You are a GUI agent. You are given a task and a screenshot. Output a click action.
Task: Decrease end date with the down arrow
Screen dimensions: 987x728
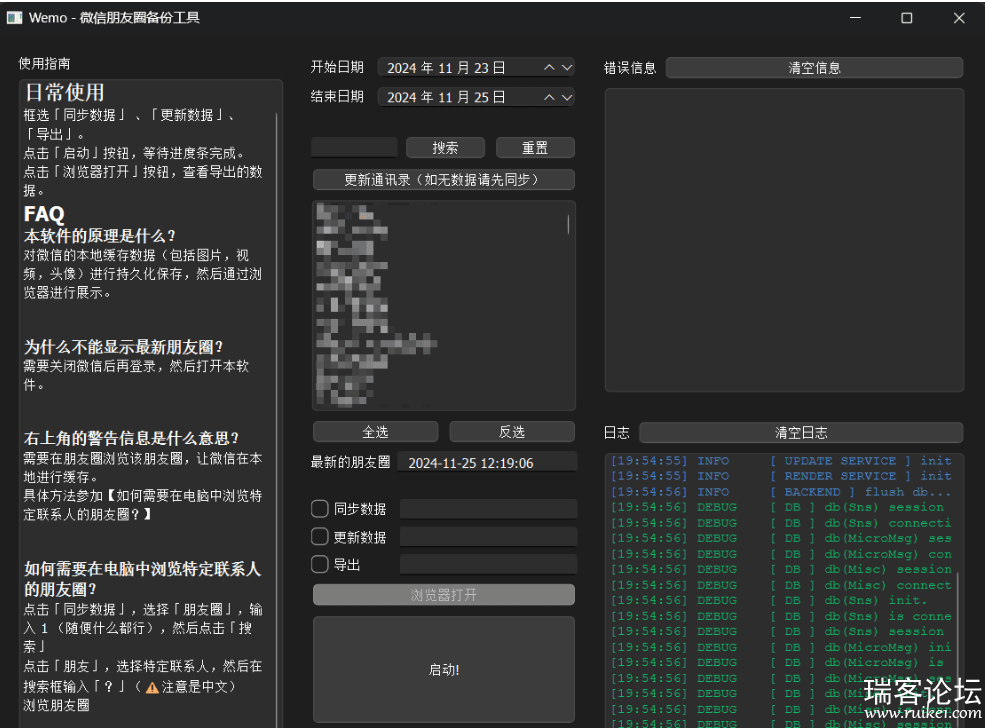coord(567,97)
